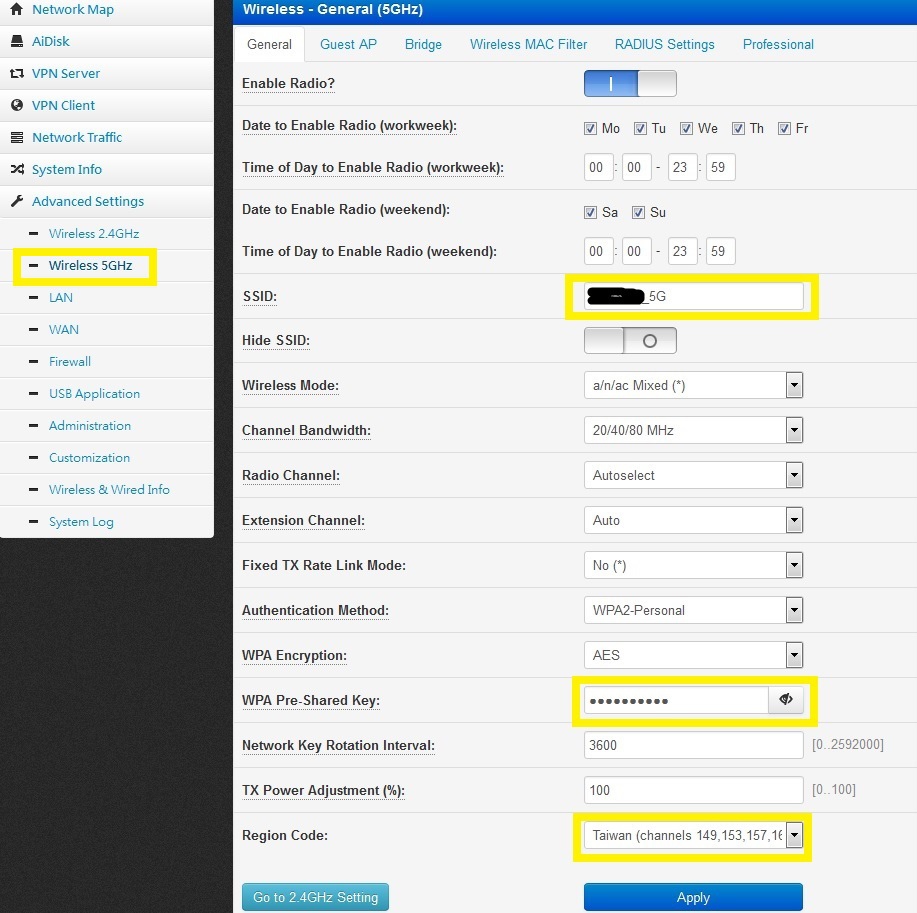Click the workweek start hour field

tap(598, 167)
